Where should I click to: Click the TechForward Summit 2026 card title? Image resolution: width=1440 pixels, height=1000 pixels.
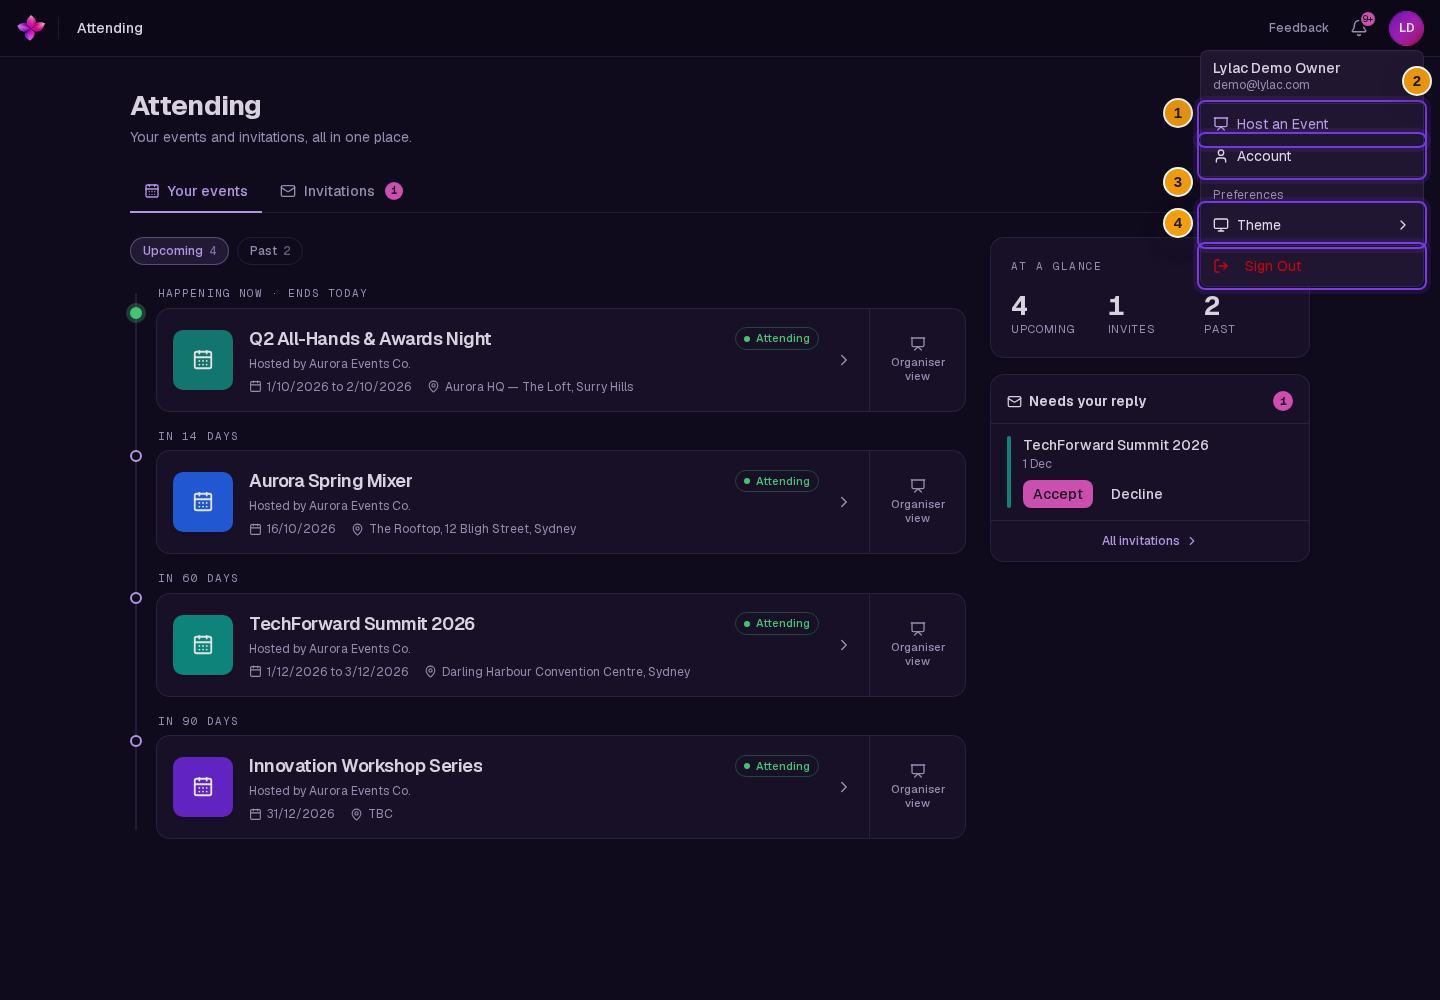pyautogui.click(x=362, y=624)
